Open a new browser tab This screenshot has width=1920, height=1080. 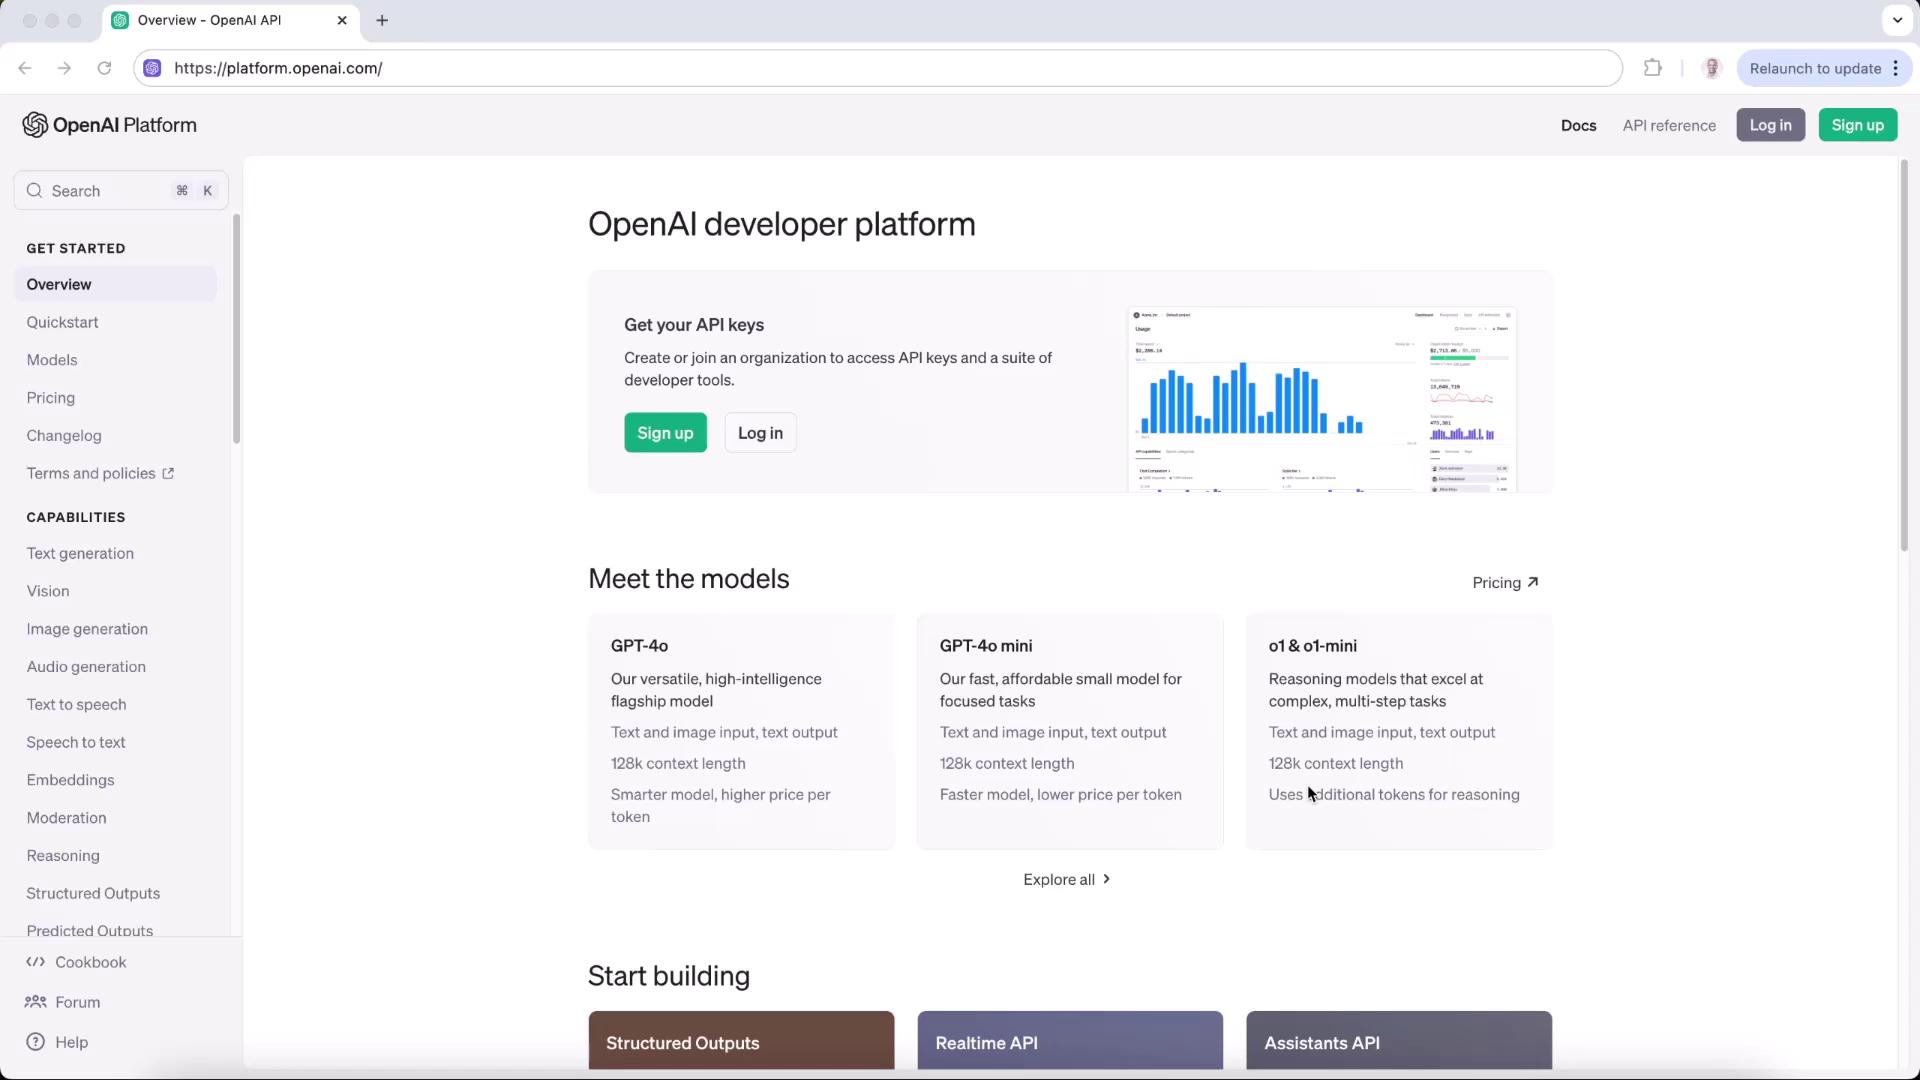[x=382, y=20]
